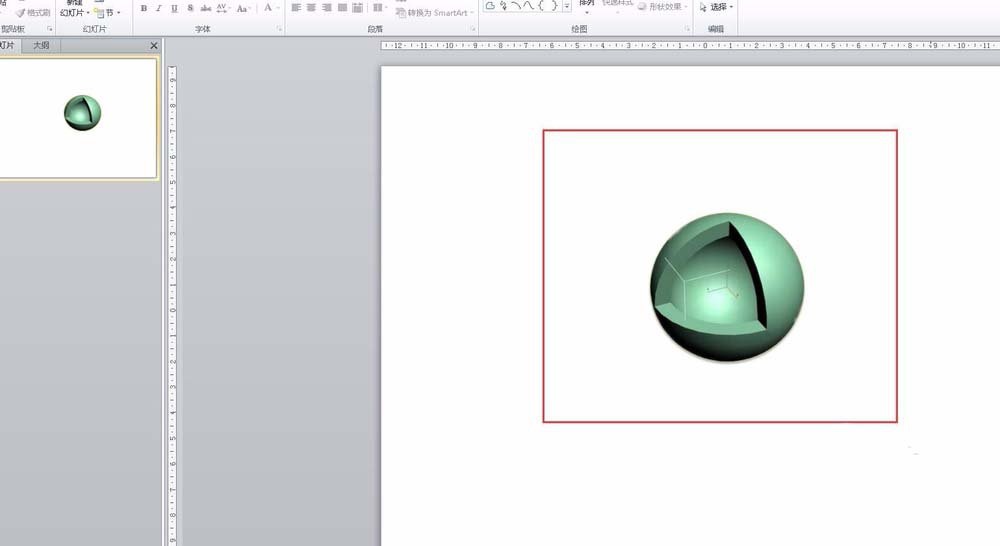Screen dimensions: 1000x546
Task: Center align the text
Action: pos(311,8)
